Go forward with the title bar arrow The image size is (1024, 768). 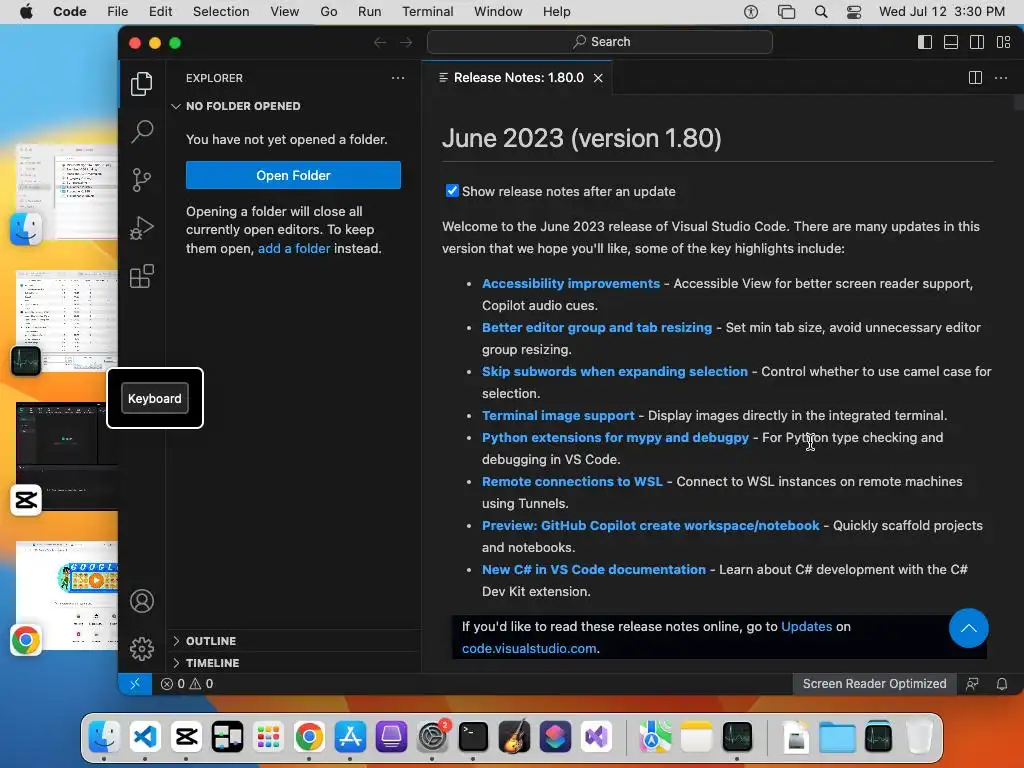point(406,42)
